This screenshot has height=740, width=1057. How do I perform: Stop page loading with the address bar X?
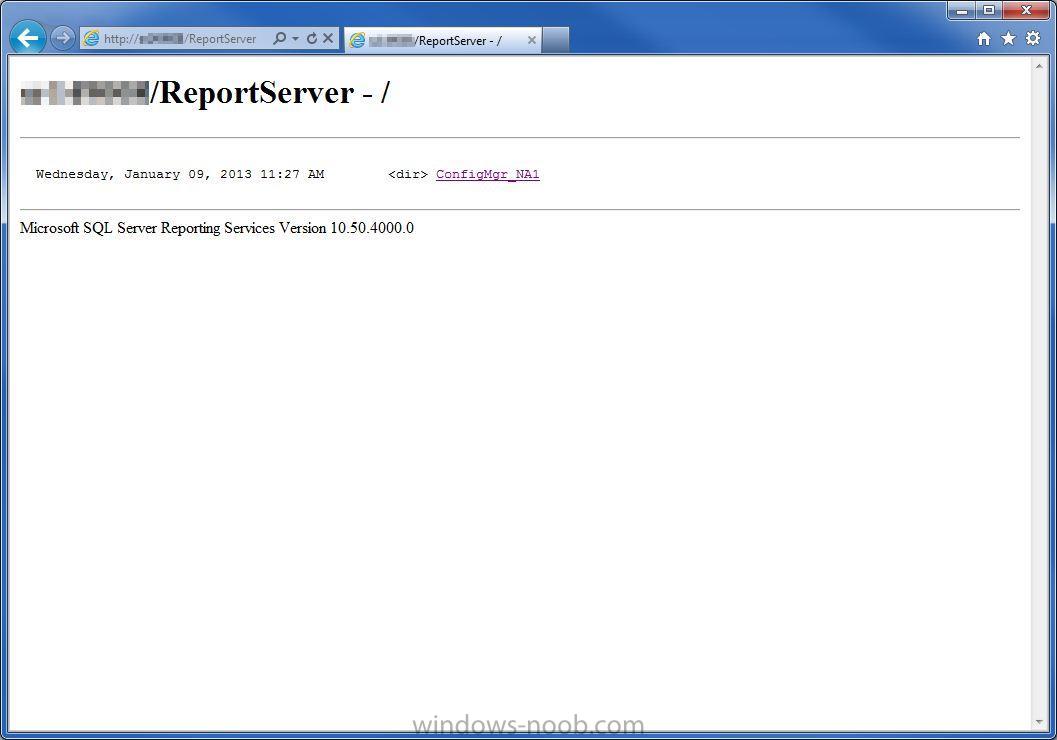(328, 38)
